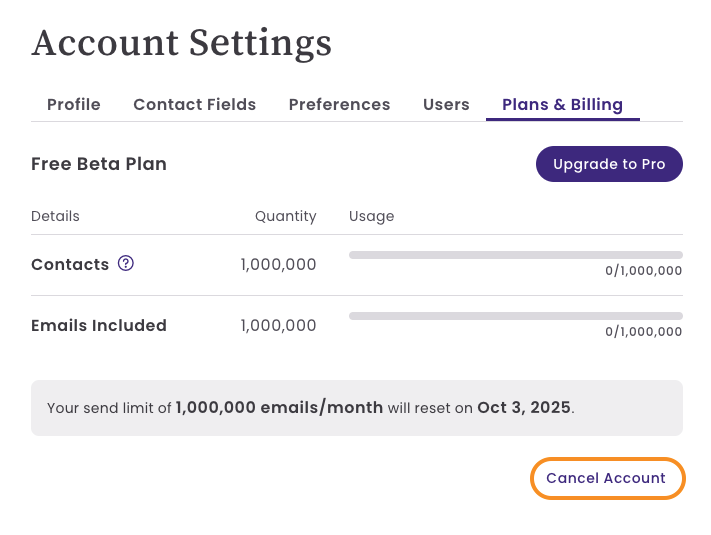The width and height of the screenshot is (711, 535).
Task: Open the Profile tab
Action: (74, 104)
